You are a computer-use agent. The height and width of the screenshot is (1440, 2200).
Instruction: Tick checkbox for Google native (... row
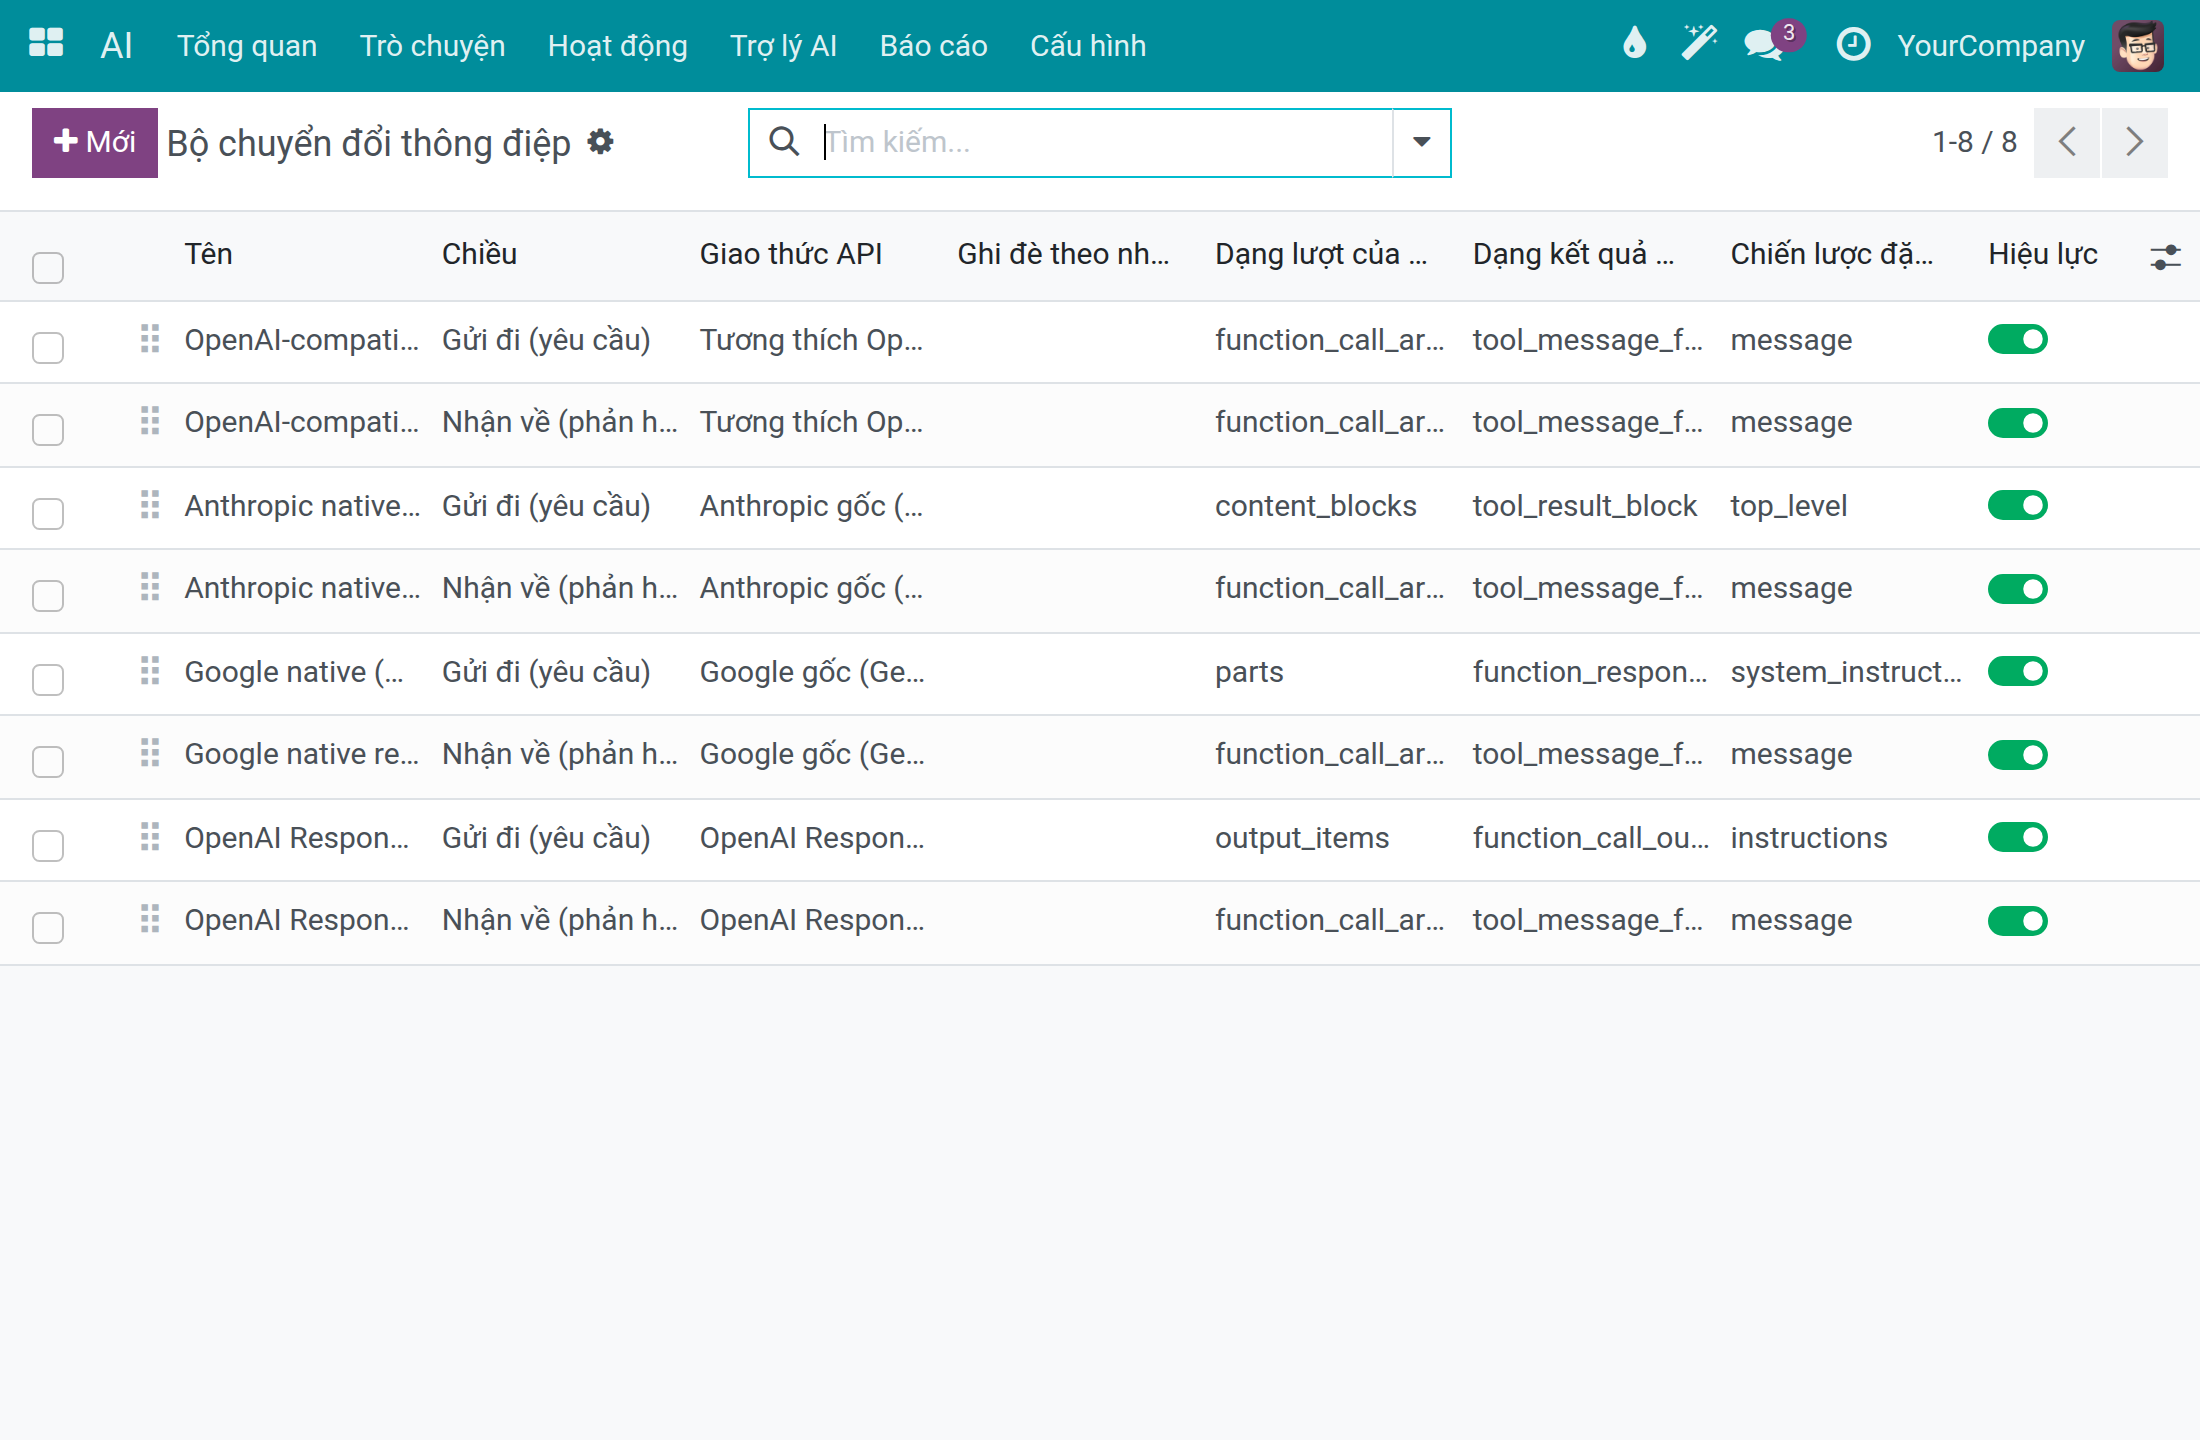click(48, 679)
